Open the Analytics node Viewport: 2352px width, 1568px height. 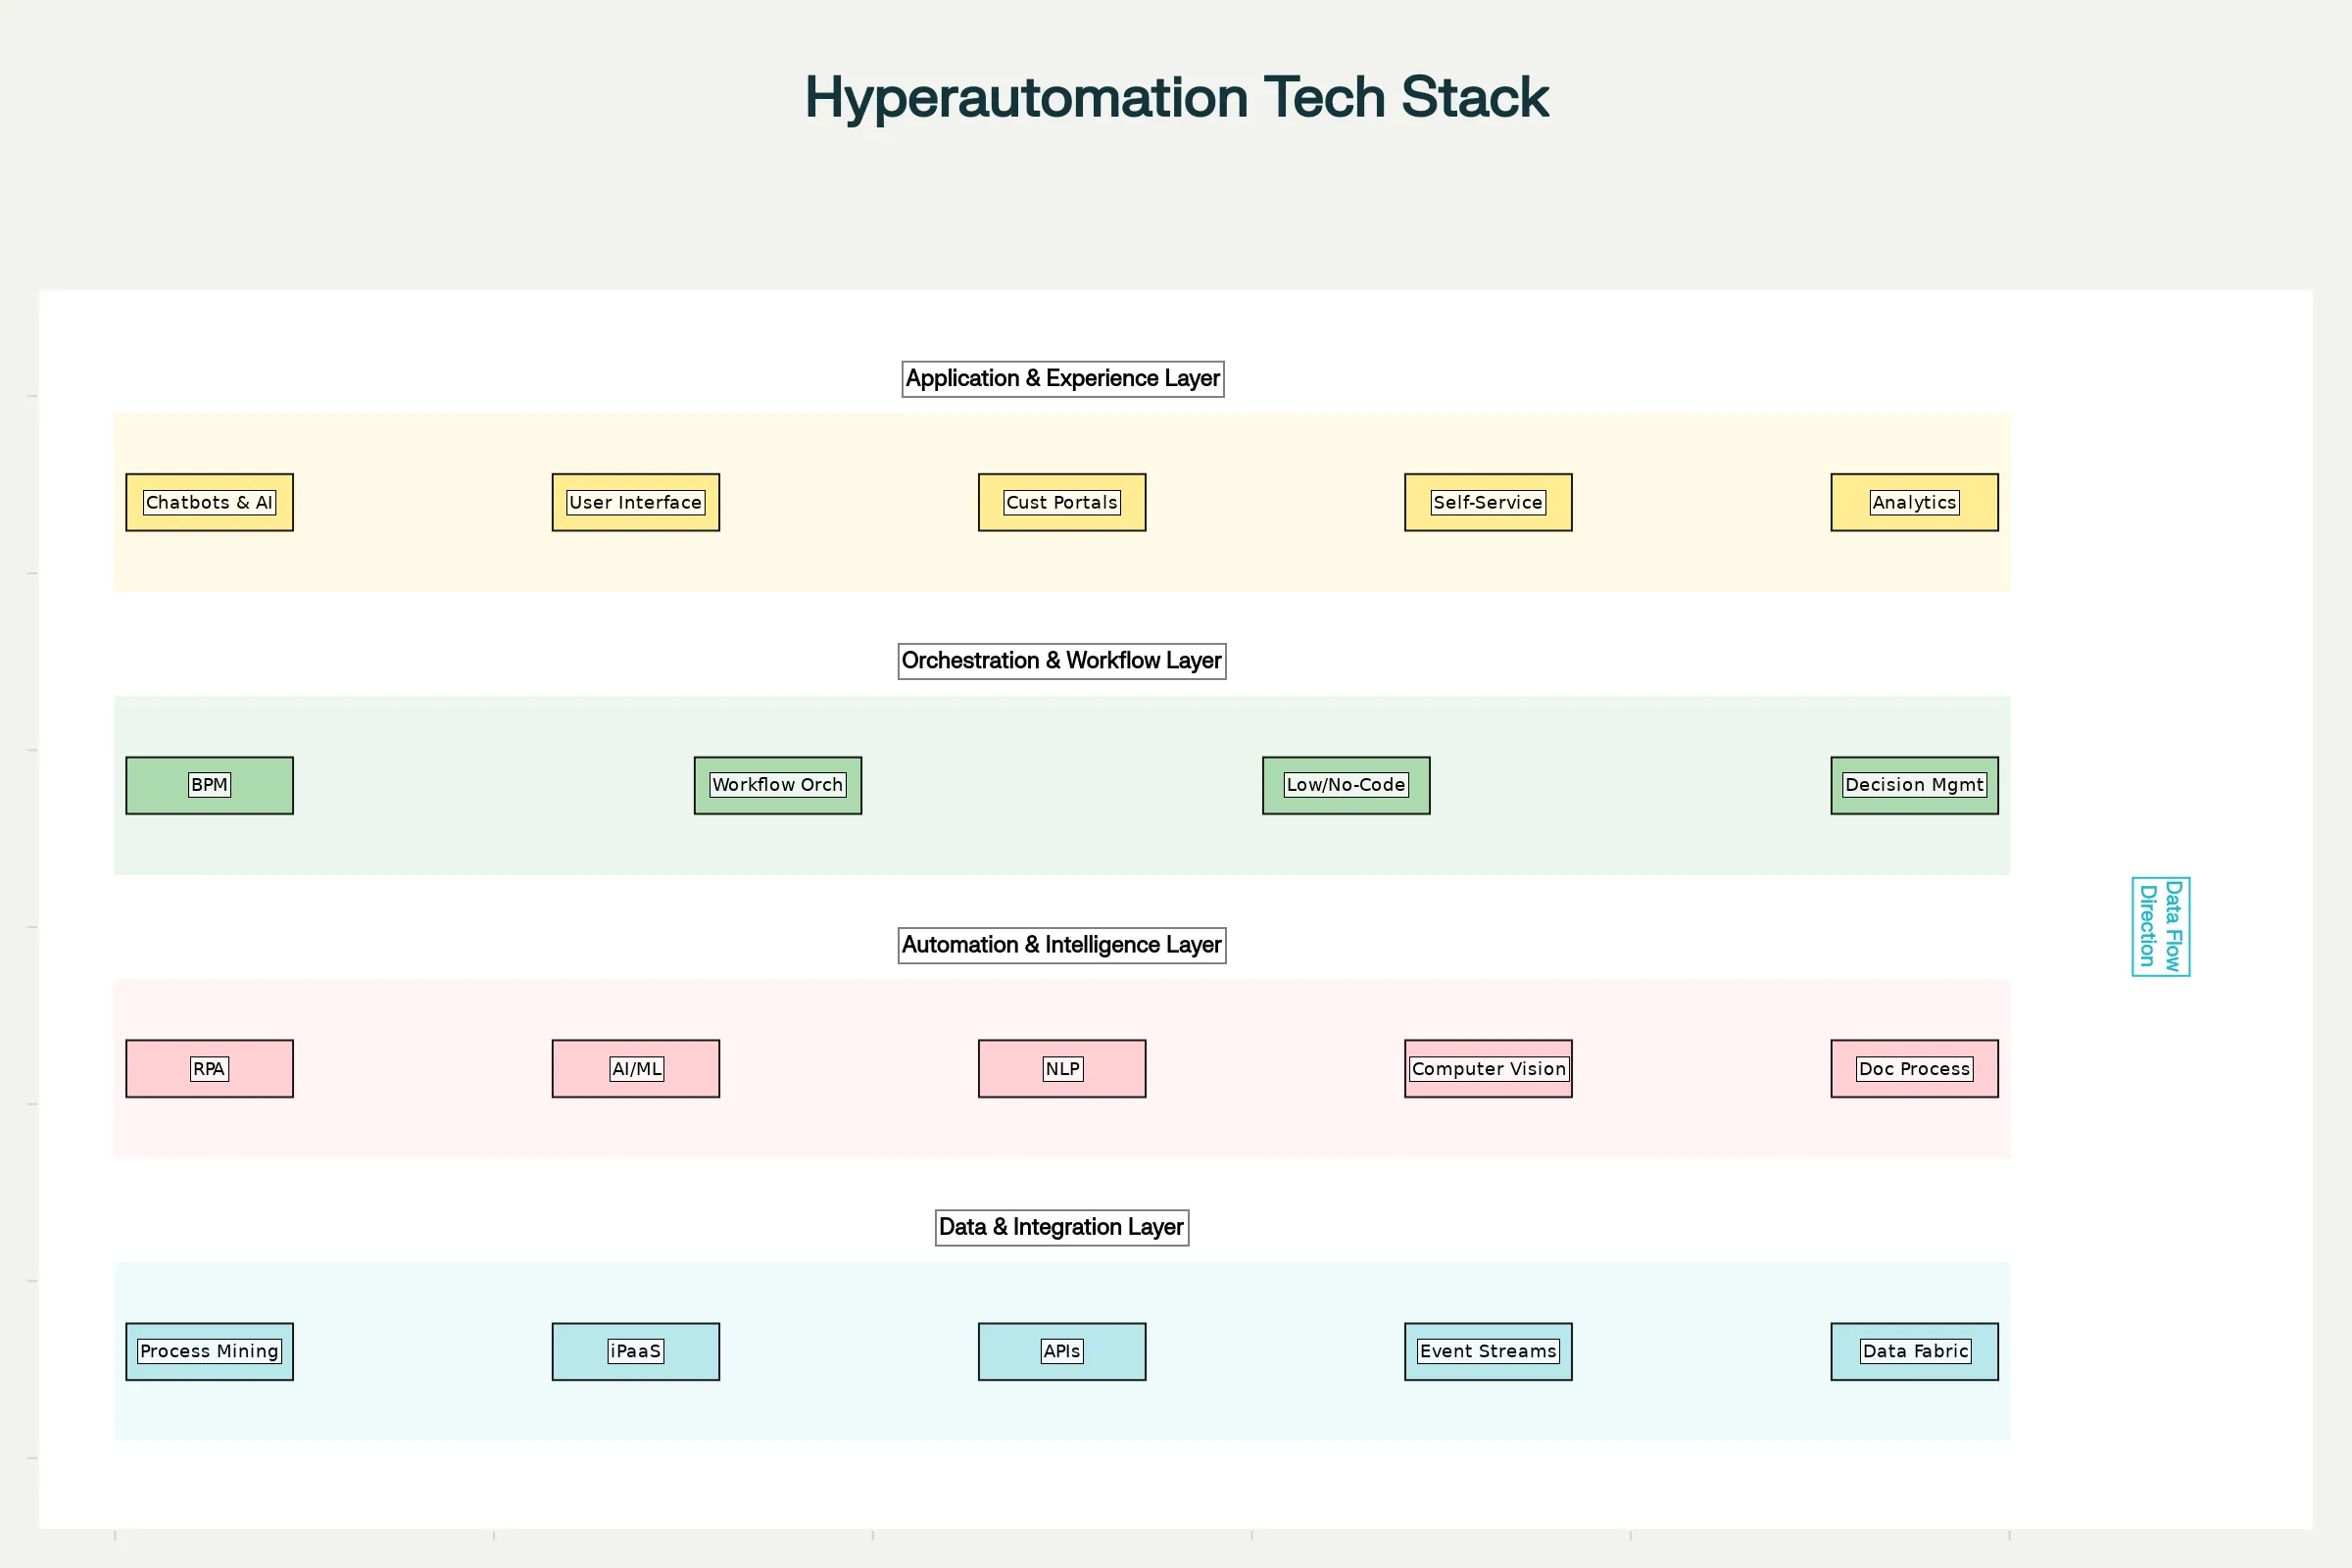tap(1913, 502)
